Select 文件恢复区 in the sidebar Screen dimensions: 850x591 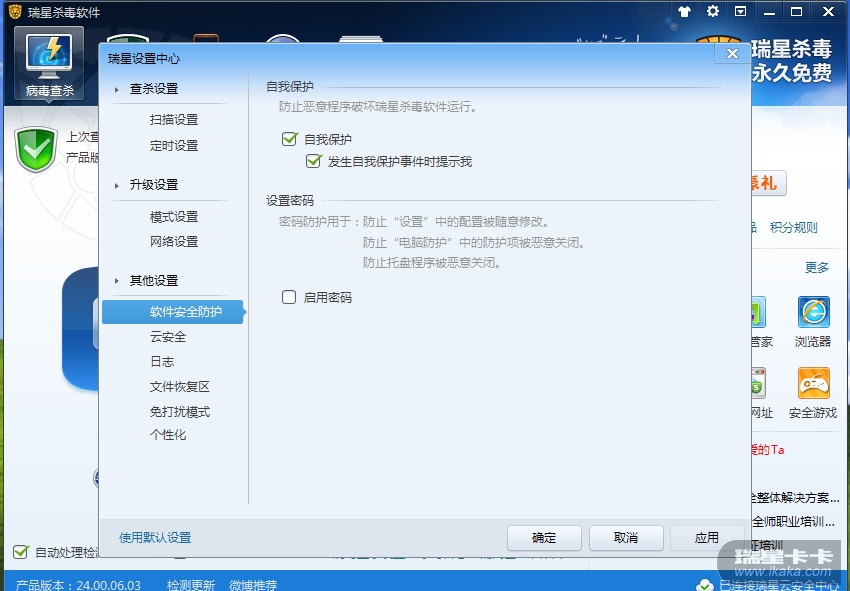tap(180, 387)
